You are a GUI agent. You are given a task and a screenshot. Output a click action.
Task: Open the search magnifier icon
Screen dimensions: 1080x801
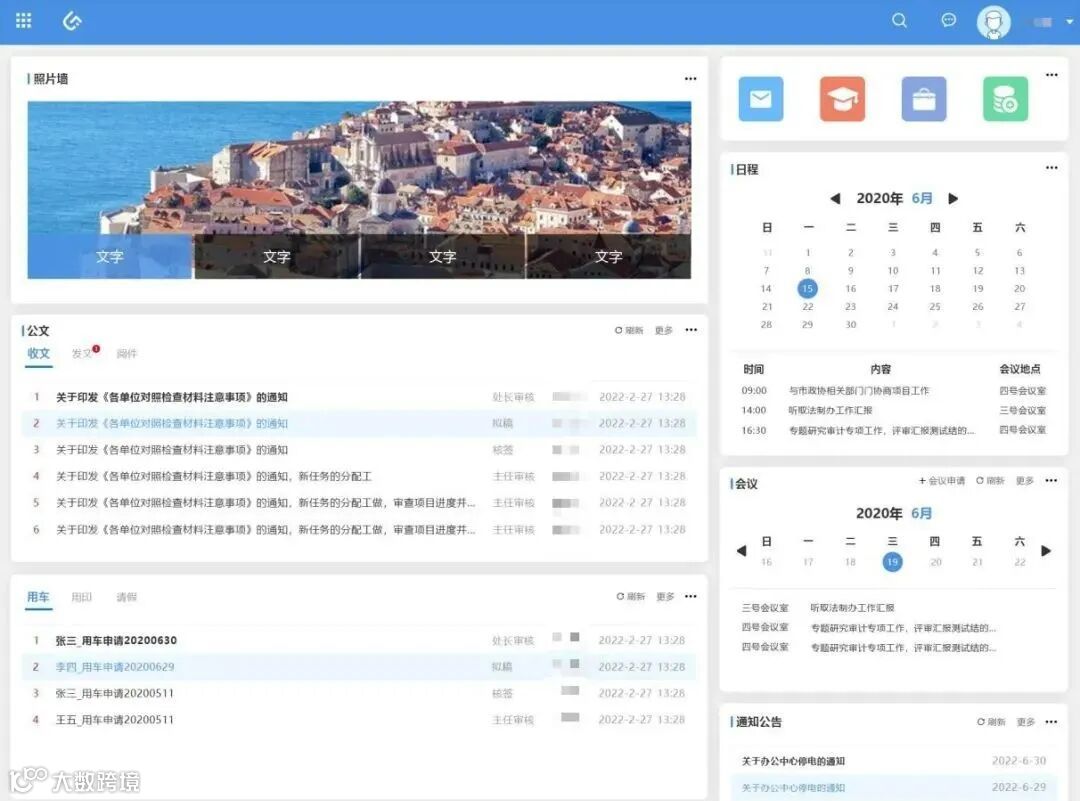(900, 20)
